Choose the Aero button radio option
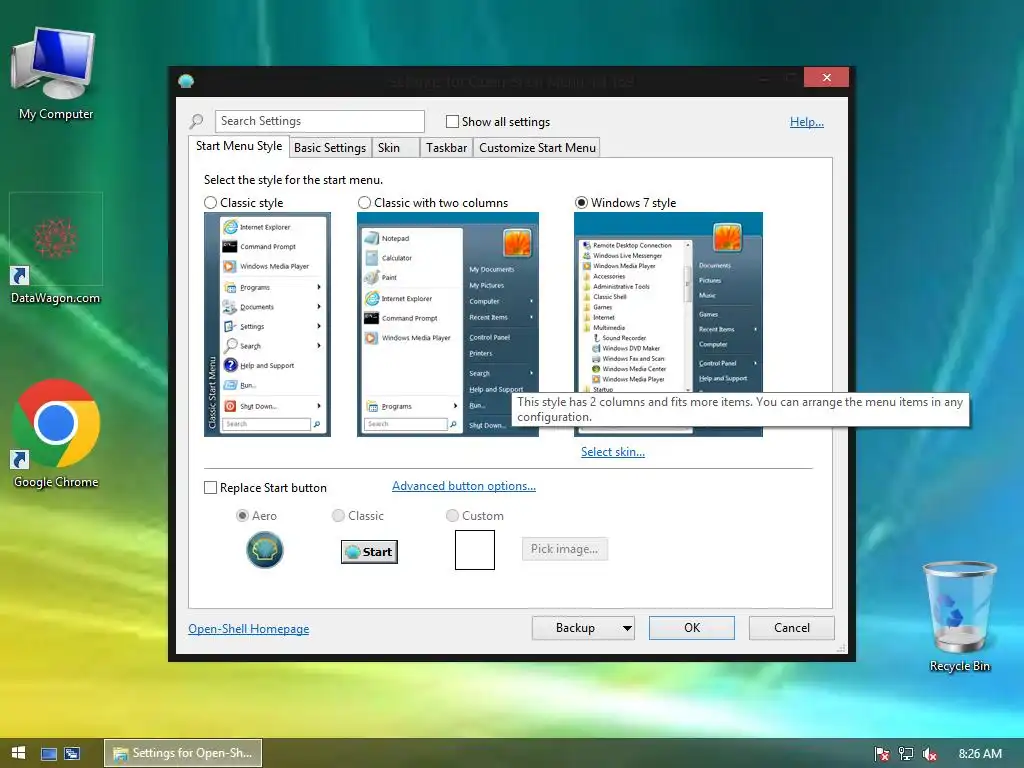The height and width of the screenshot is (768, 1024). click(242, 516)
